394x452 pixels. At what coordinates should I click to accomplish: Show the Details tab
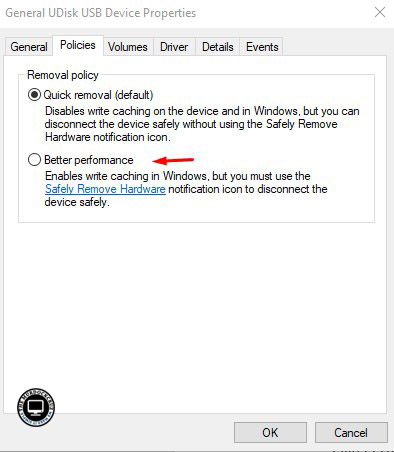pyautogui.click(x=218, y=47)
